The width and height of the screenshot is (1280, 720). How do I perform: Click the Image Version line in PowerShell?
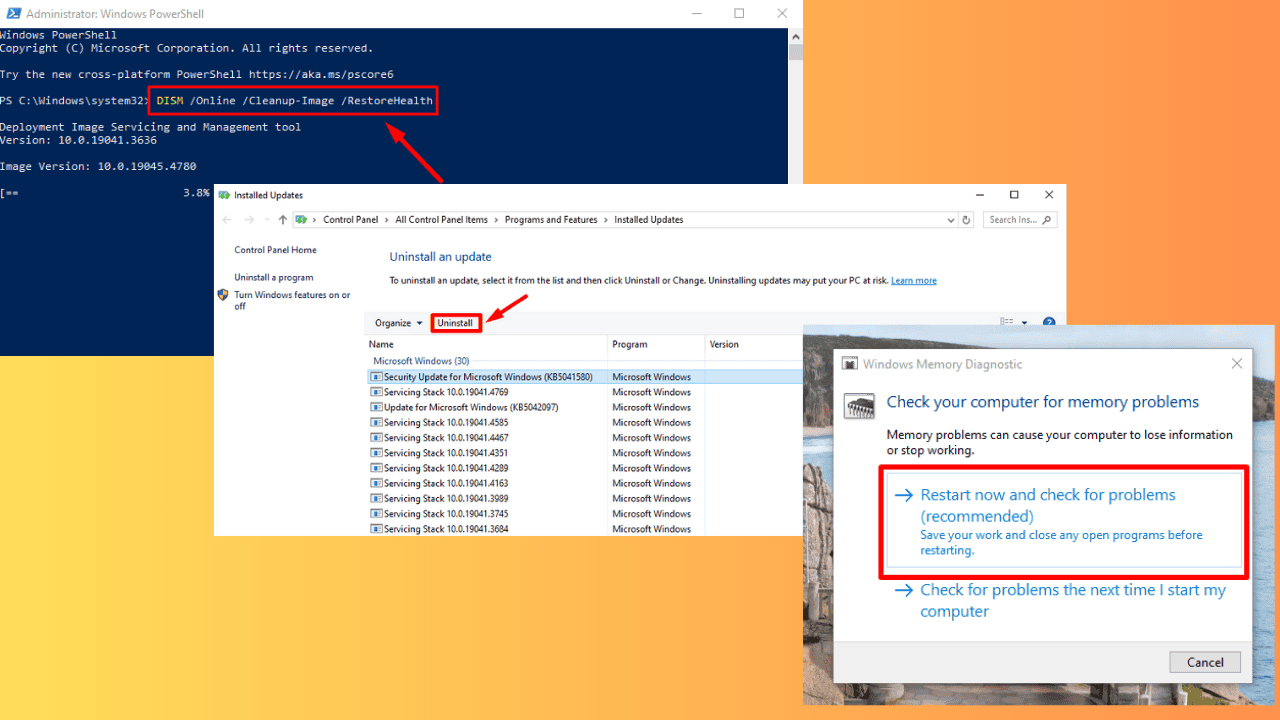pos(98,166)
